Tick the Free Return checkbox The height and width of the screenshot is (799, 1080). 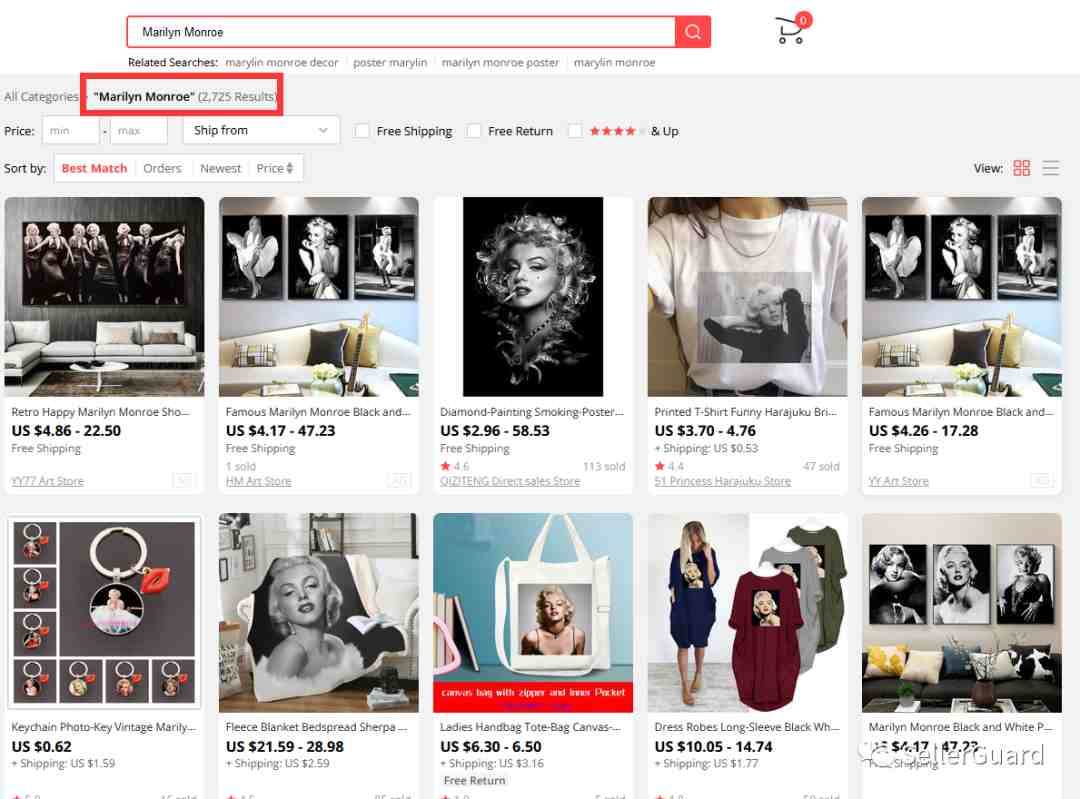(x=473, y=131)
